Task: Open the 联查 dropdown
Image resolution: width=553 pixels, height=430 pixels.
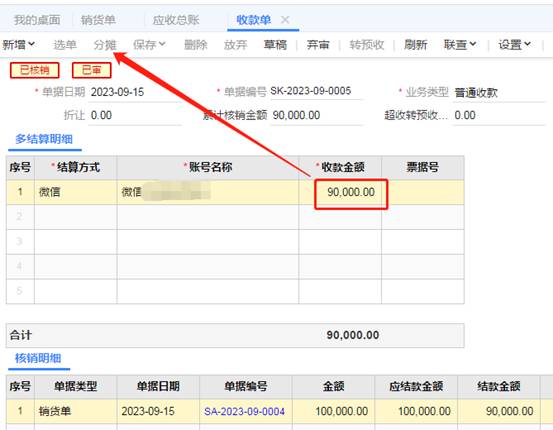Action: [460, 44]
